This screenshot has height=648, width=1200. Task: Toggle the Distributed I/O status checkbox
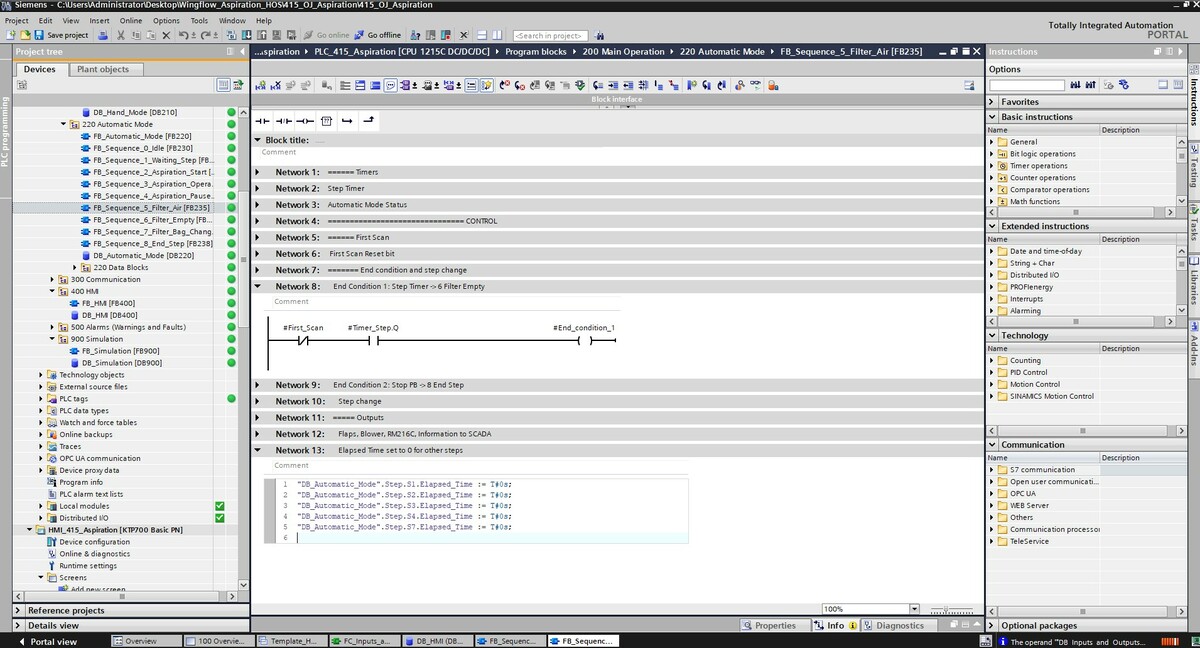point(219,518)
